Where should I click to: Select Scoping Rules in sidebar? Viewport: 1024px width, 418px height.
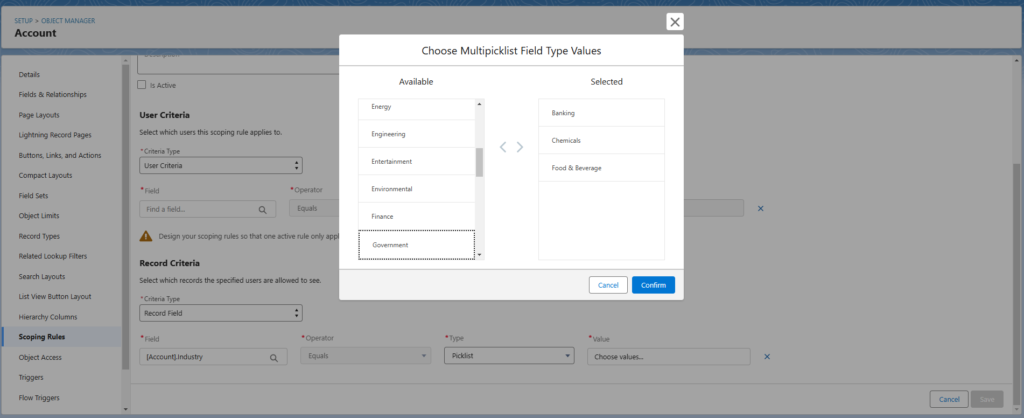tap(42, 337)
